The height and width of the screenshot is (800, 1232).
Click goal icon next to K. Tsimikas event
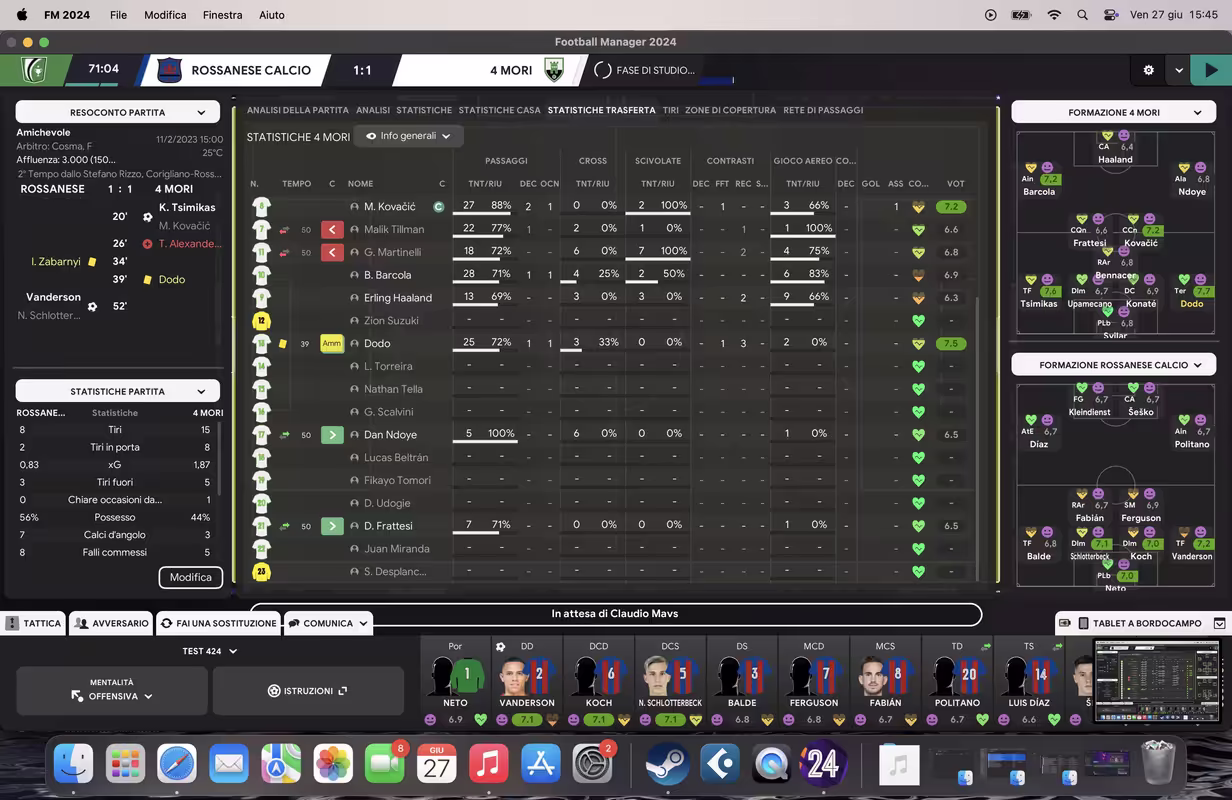coord(148,216)
